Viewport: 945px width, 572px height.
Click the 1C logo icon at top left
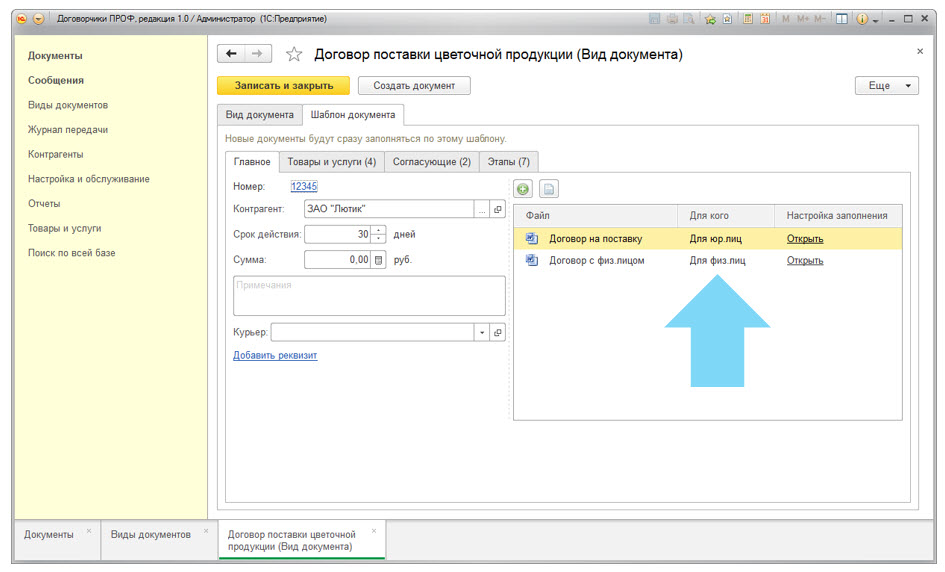click(22, 19)
